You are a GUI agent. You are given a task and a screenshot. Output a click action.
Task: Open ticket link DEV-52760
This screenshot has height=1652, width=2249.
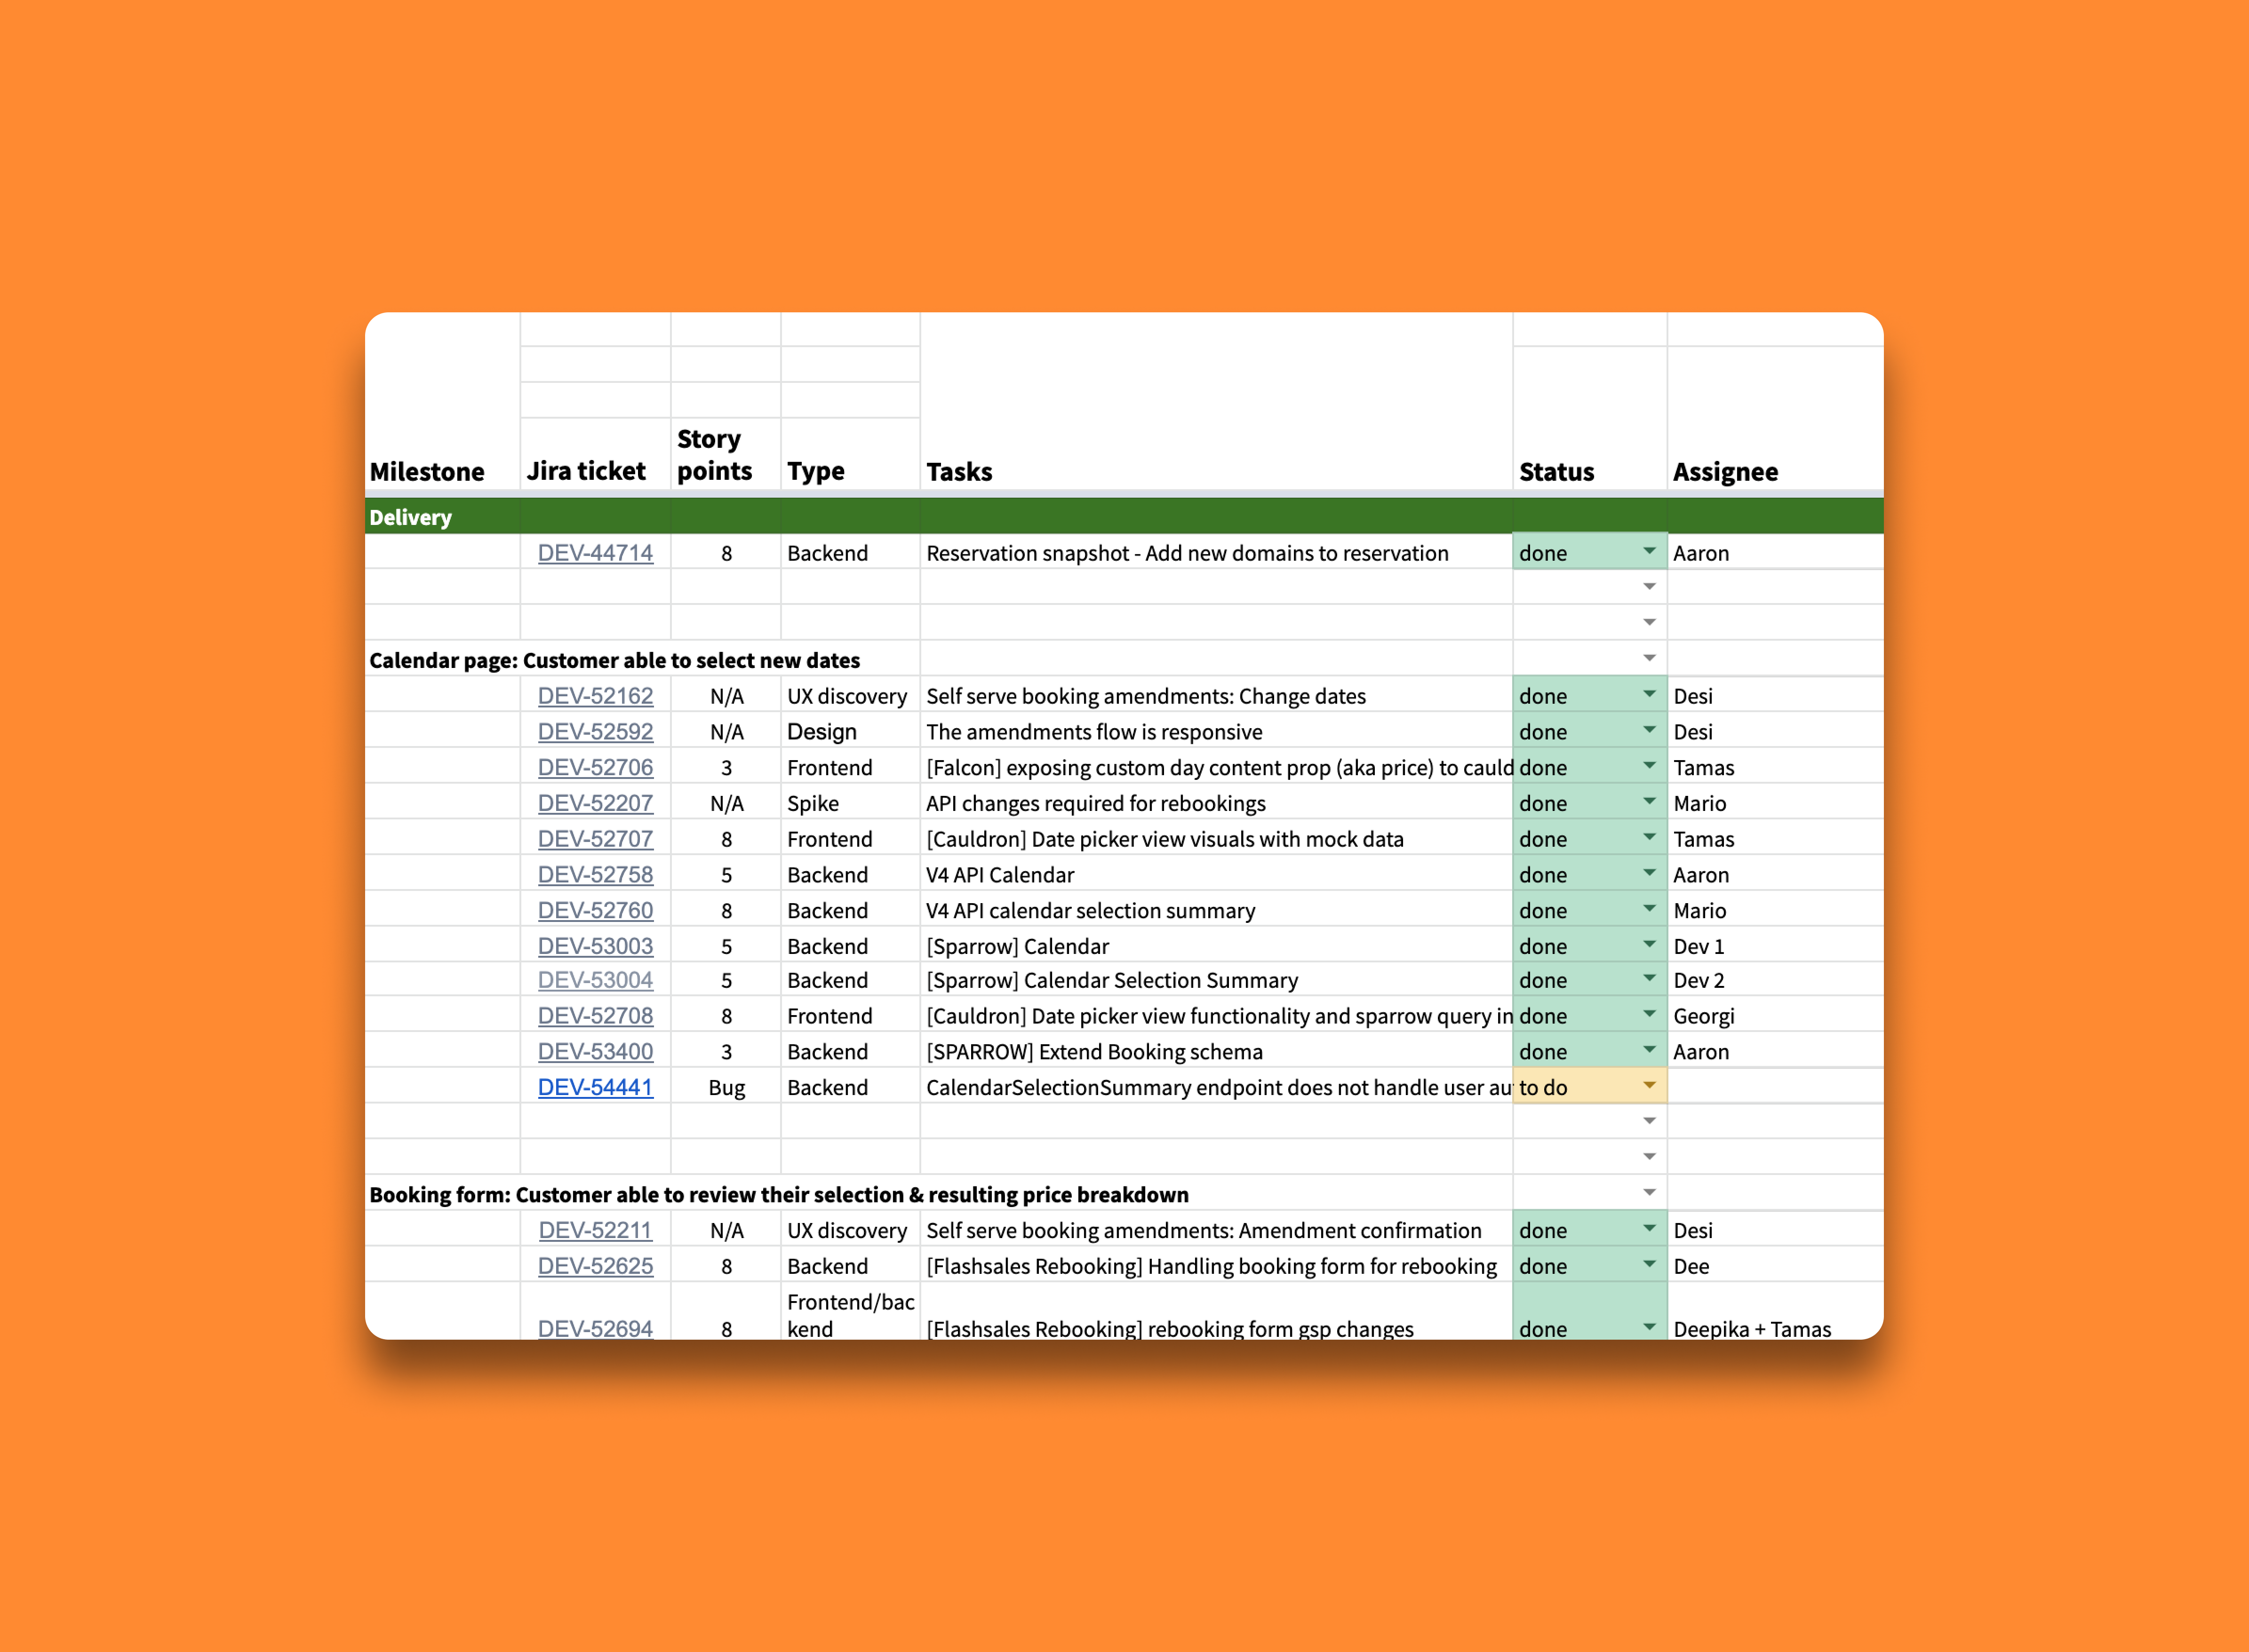595,911
